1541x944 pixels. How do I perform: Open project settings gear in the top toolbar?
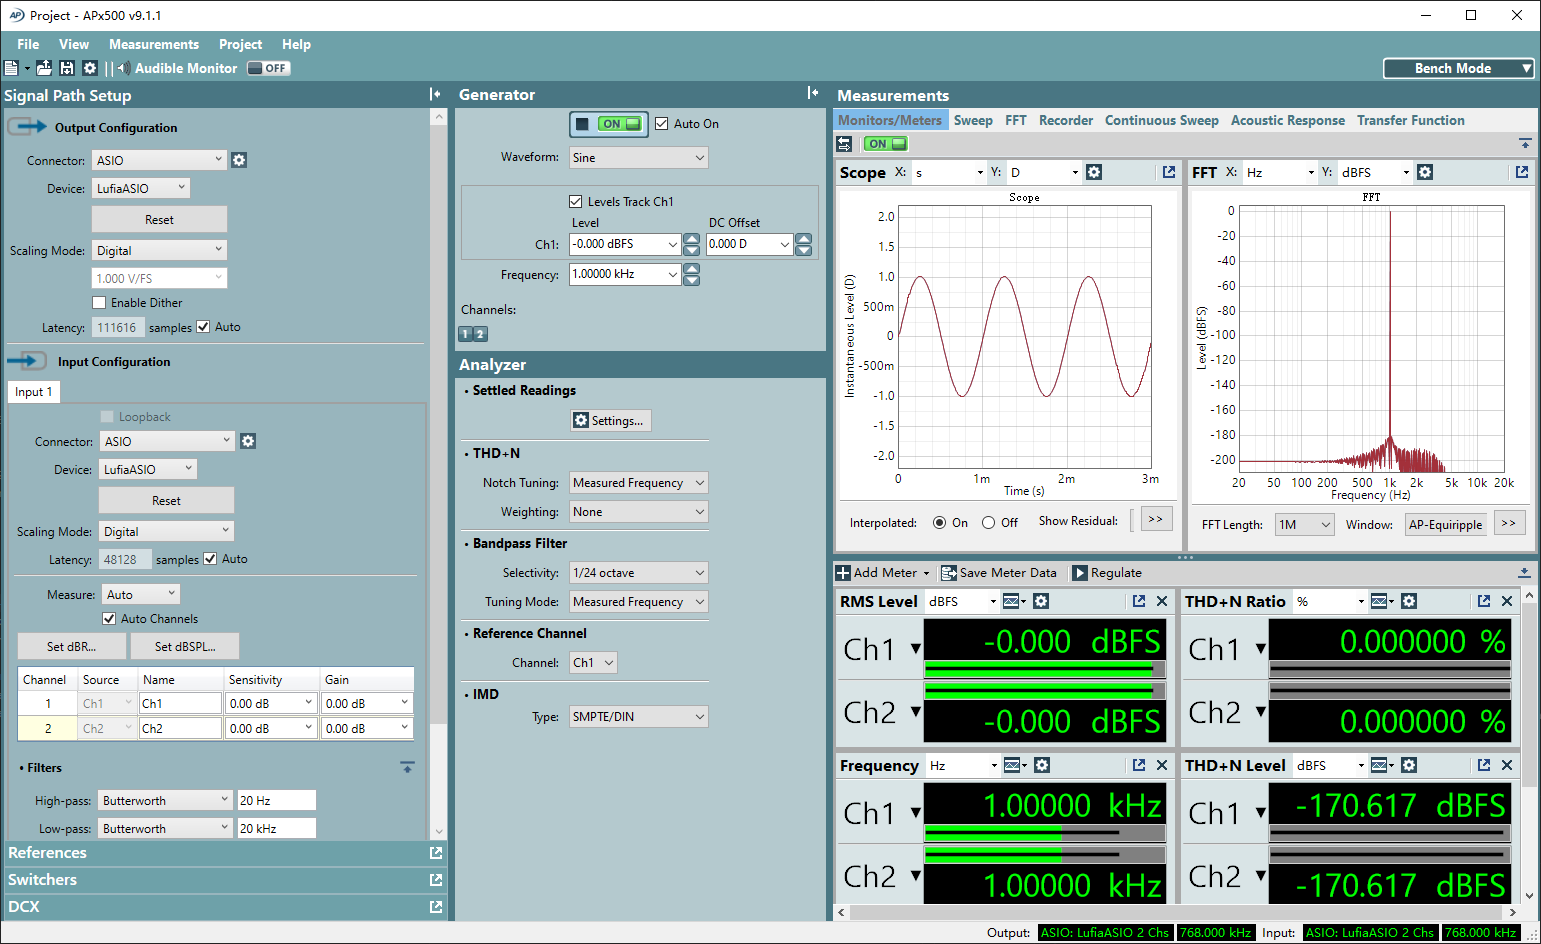click(x=90, y=68)
